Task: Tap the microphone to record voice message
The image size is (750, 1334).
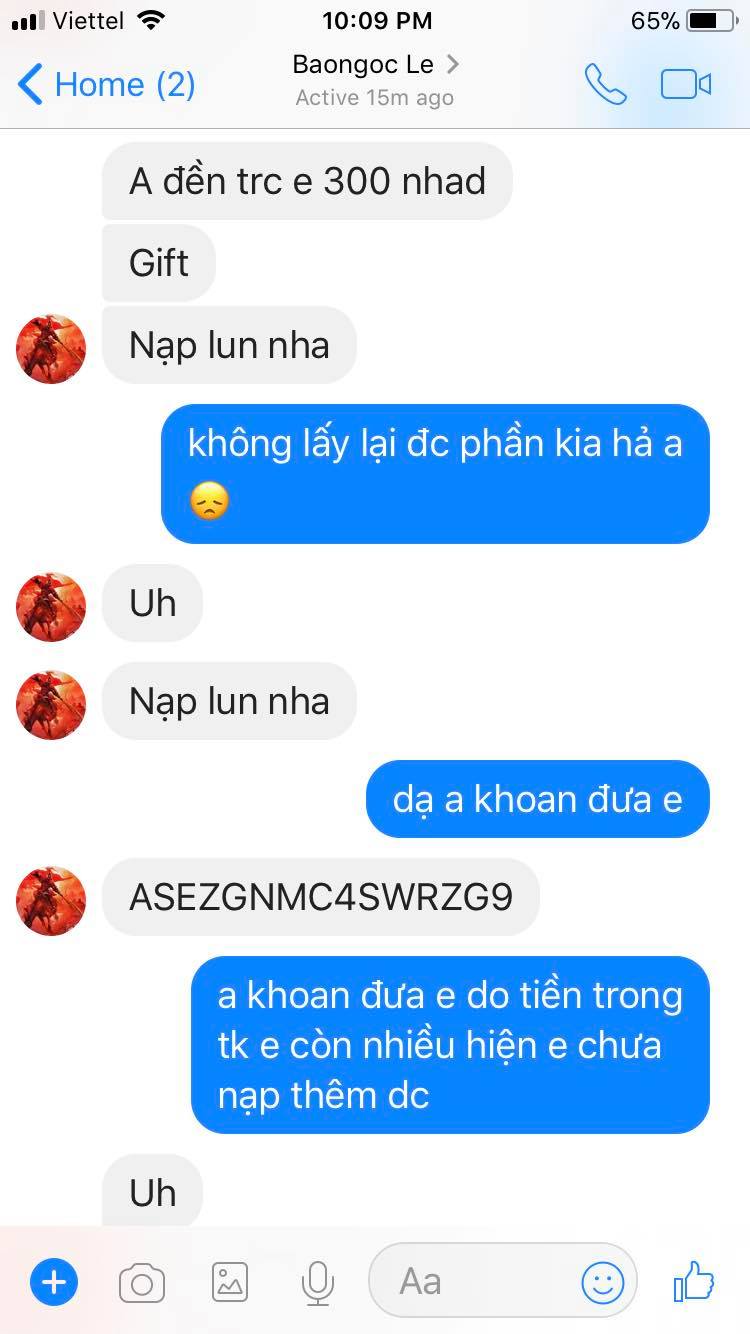Action: pos(318,1282)
